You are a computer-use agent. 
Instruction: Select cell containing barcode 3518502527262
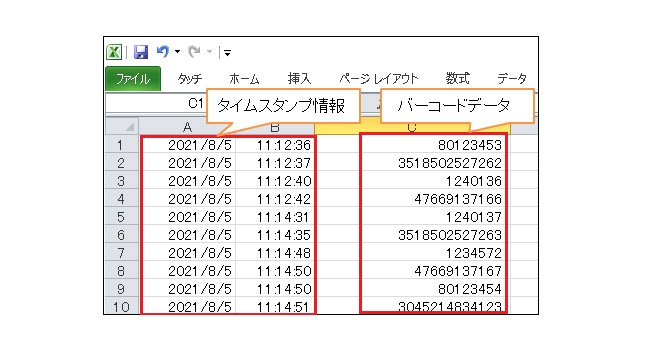click(433, 163)
